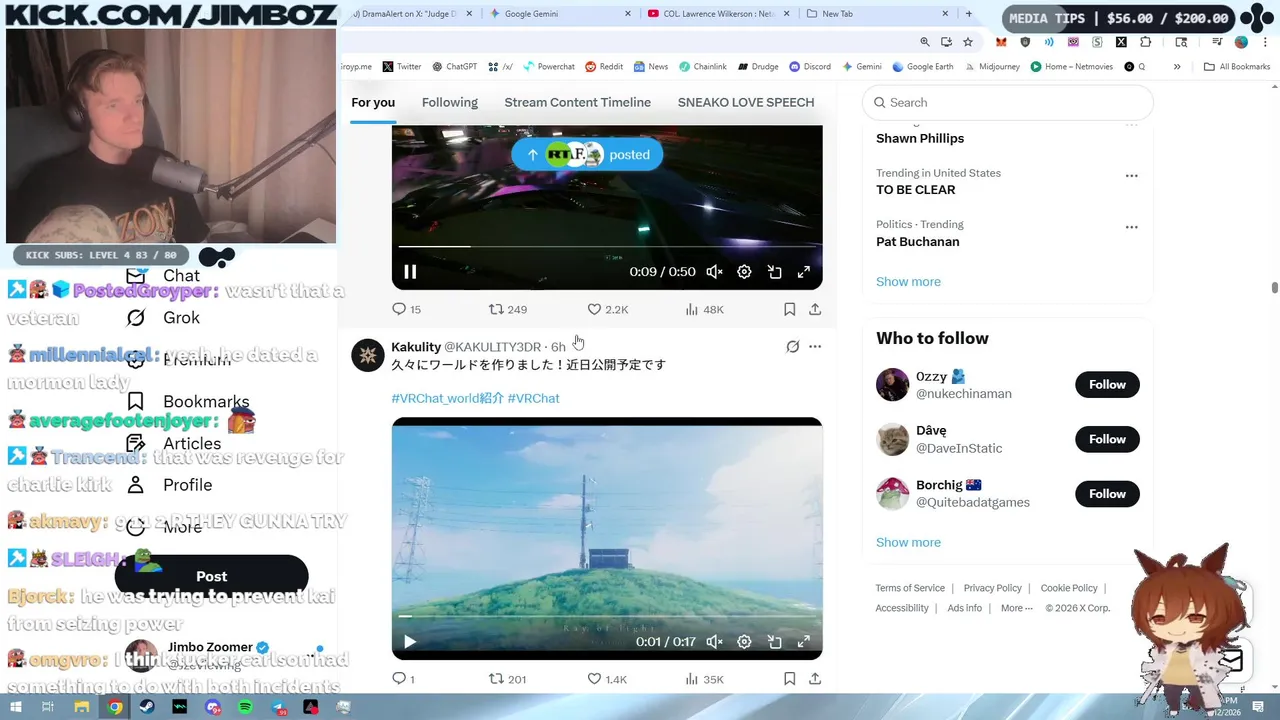Open more options on Kakulity's post
This screenshot has width=1280, height=720.
tap(815, 346)
